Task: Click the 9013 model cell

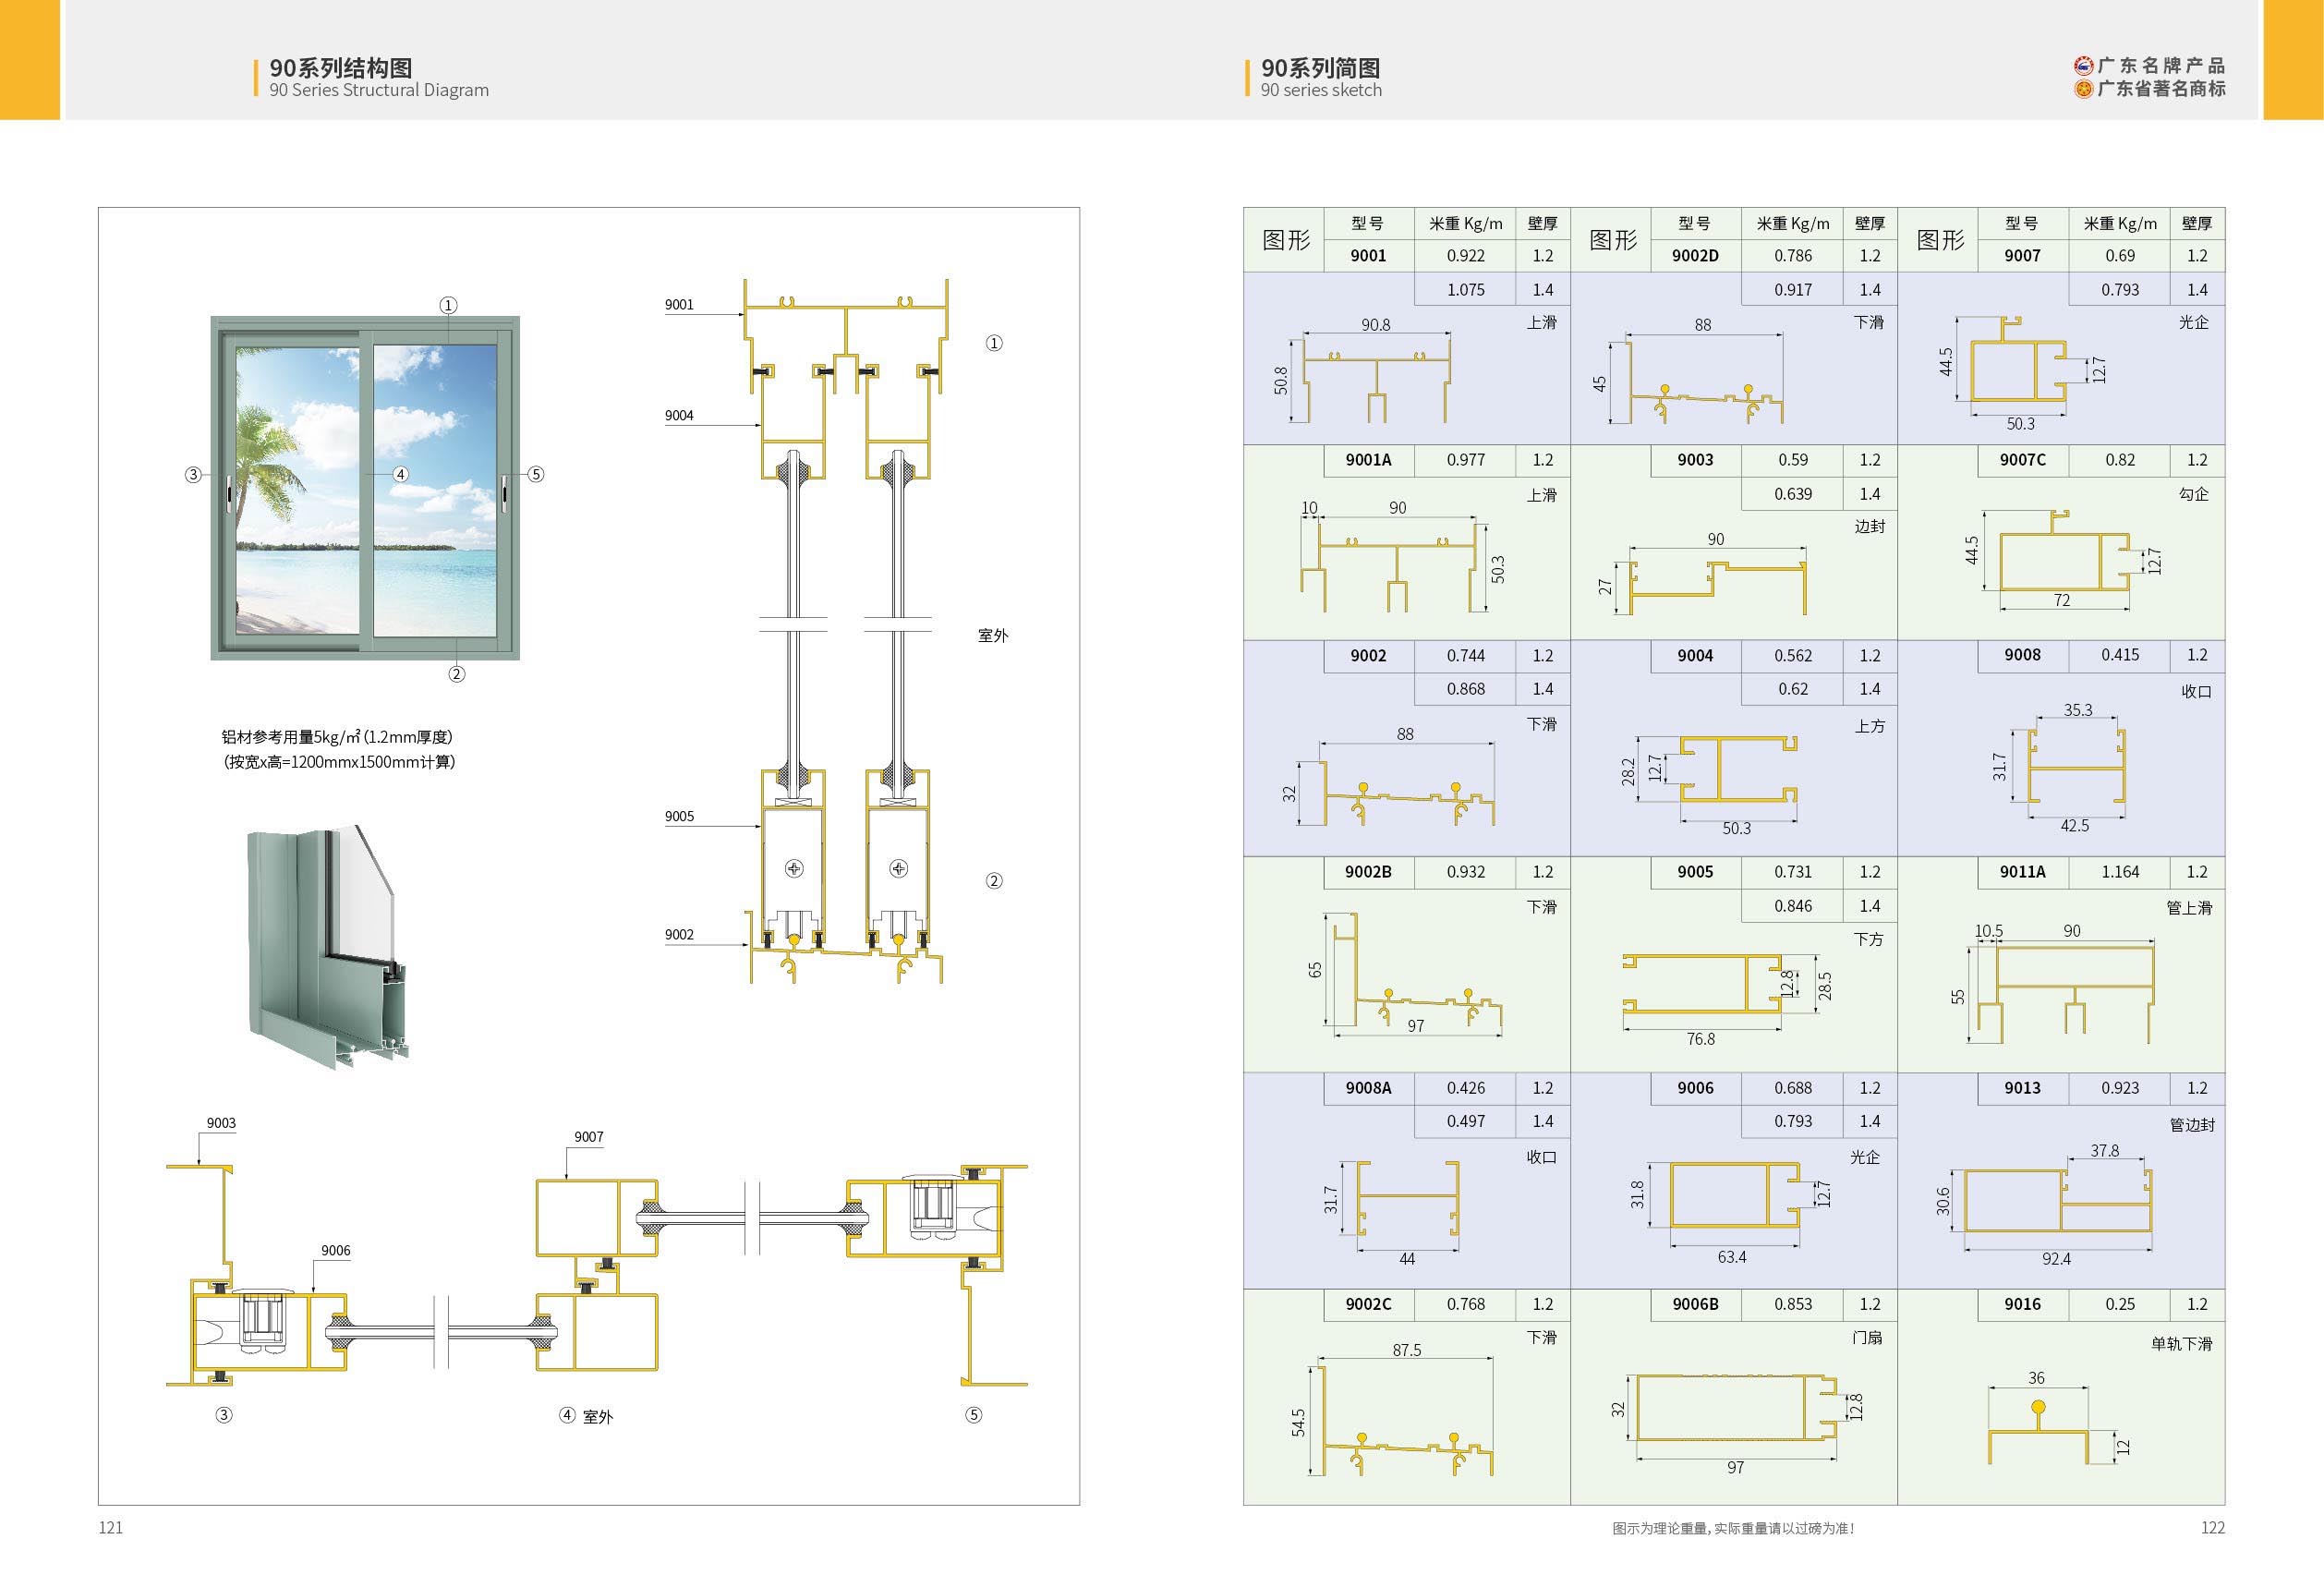Action: click(2022, 1088)
